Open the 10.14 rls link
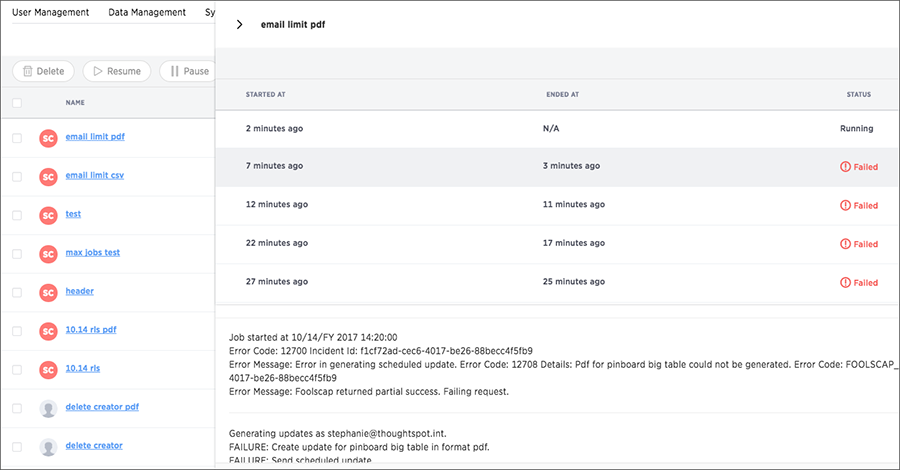Screen dimensions: 900x470 click(83, 368)
